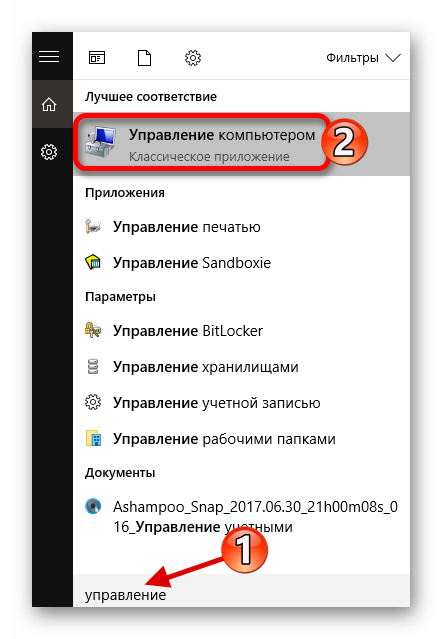Filter results by Apps icon
The width and height of the screenshot is (442, 639).
pyautogui.click(x=97, y=58)
